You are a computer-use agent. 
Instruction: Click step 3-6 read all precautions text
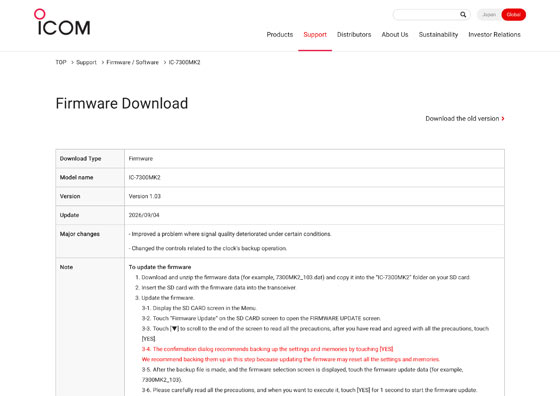[x=309, y=390]
